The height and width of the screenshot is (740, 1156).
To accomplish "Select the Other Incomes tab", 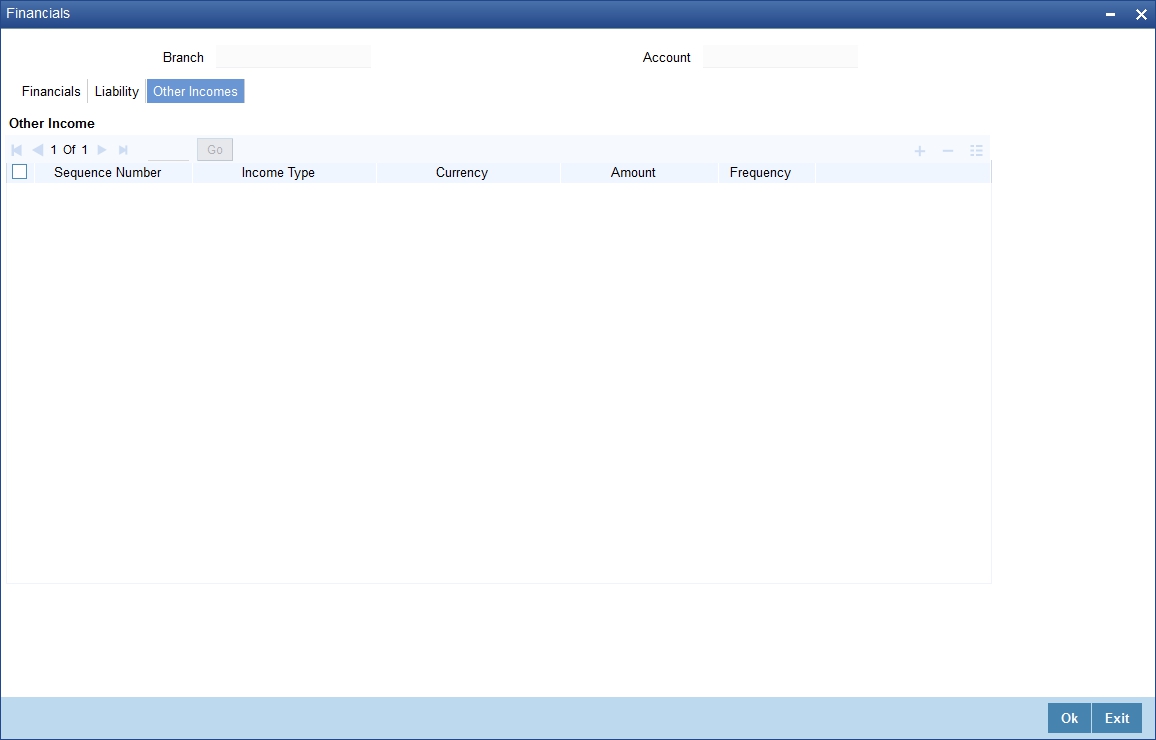I will (x=195, y=91).
